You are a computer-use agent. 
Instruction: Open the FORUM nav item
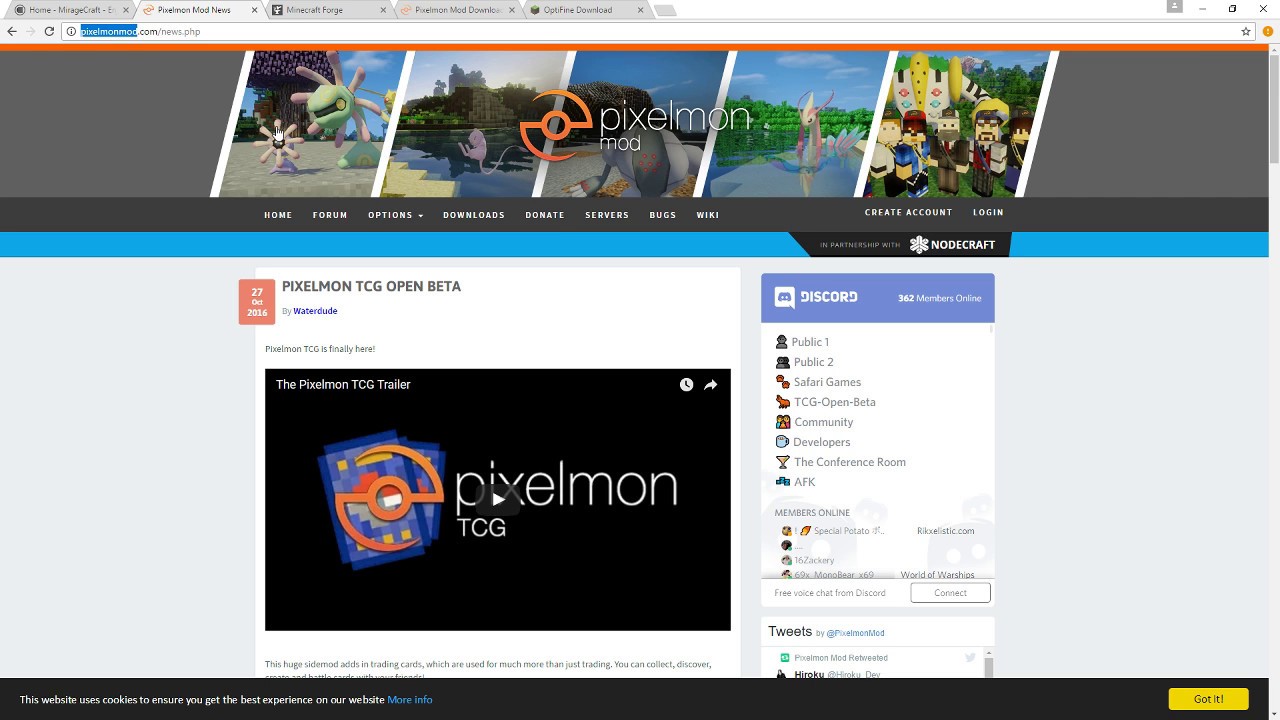coord(330,215)
